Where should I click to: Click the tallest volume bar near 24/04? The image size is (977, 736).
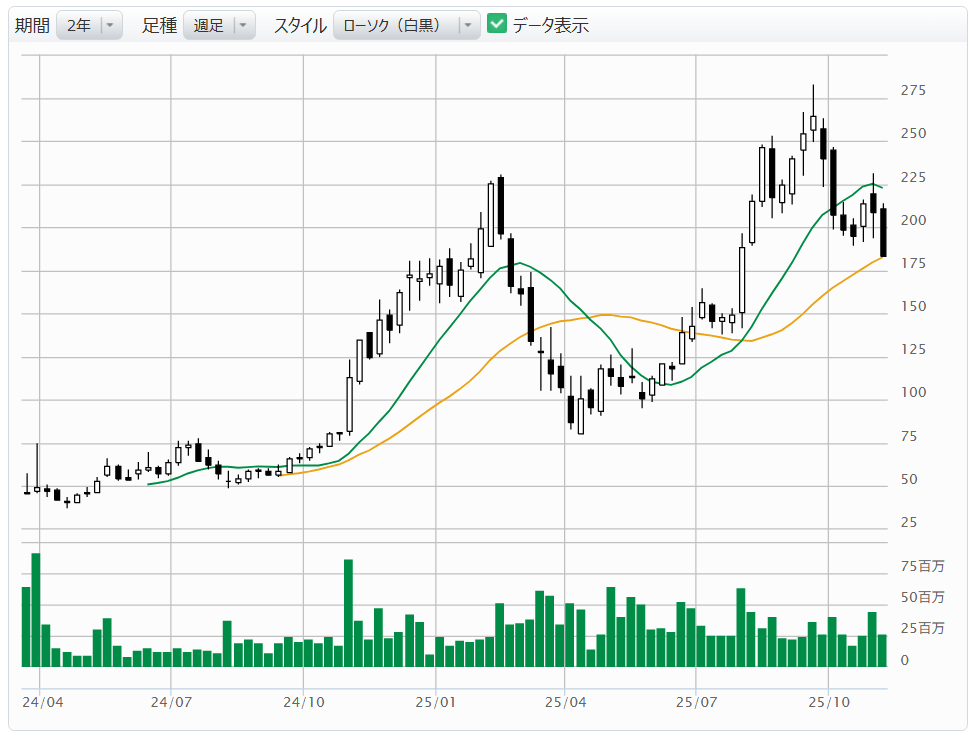click(x=36, y=610)
